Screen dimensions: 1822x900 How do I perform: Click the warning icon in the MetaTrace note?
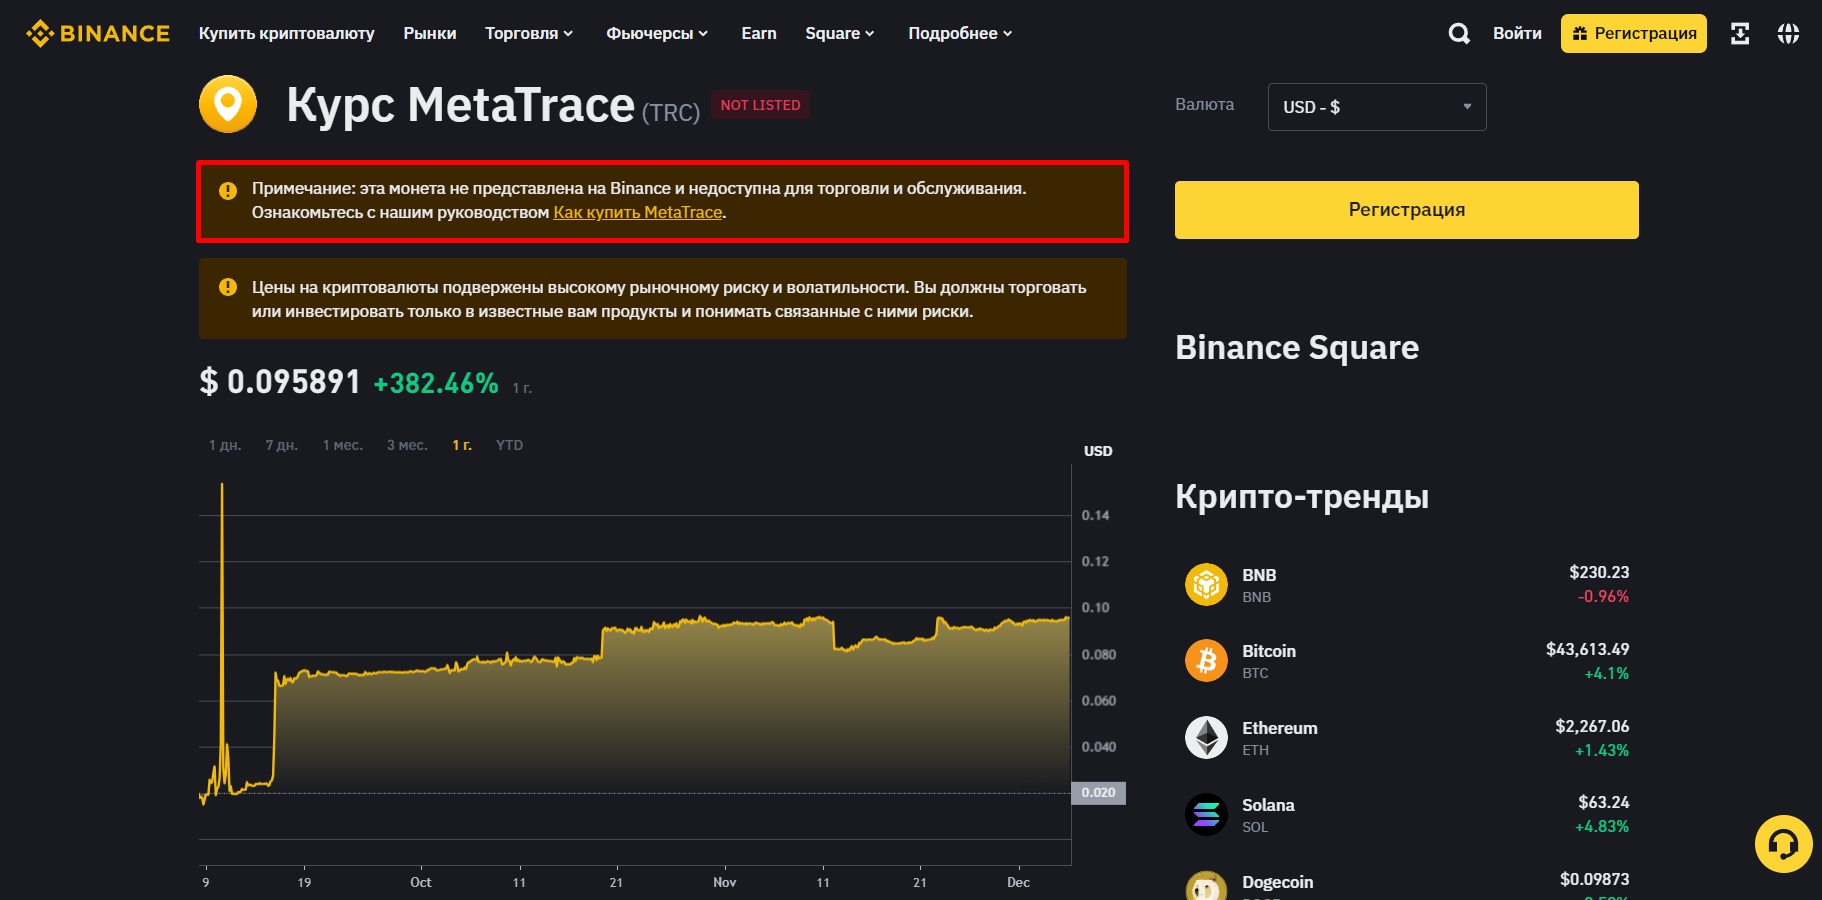[228, 190]
